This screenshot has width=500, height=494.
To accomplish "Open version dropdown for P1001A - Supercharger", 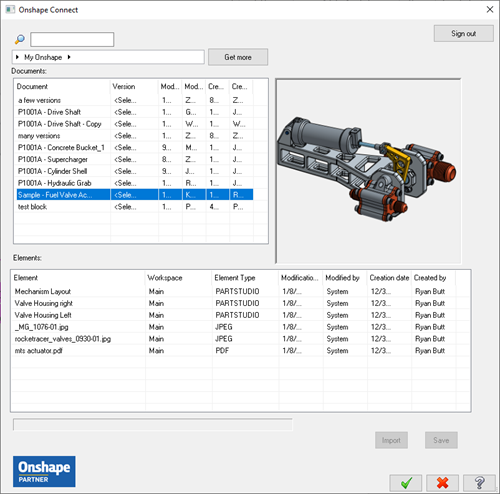I will (x=134, y=159).
